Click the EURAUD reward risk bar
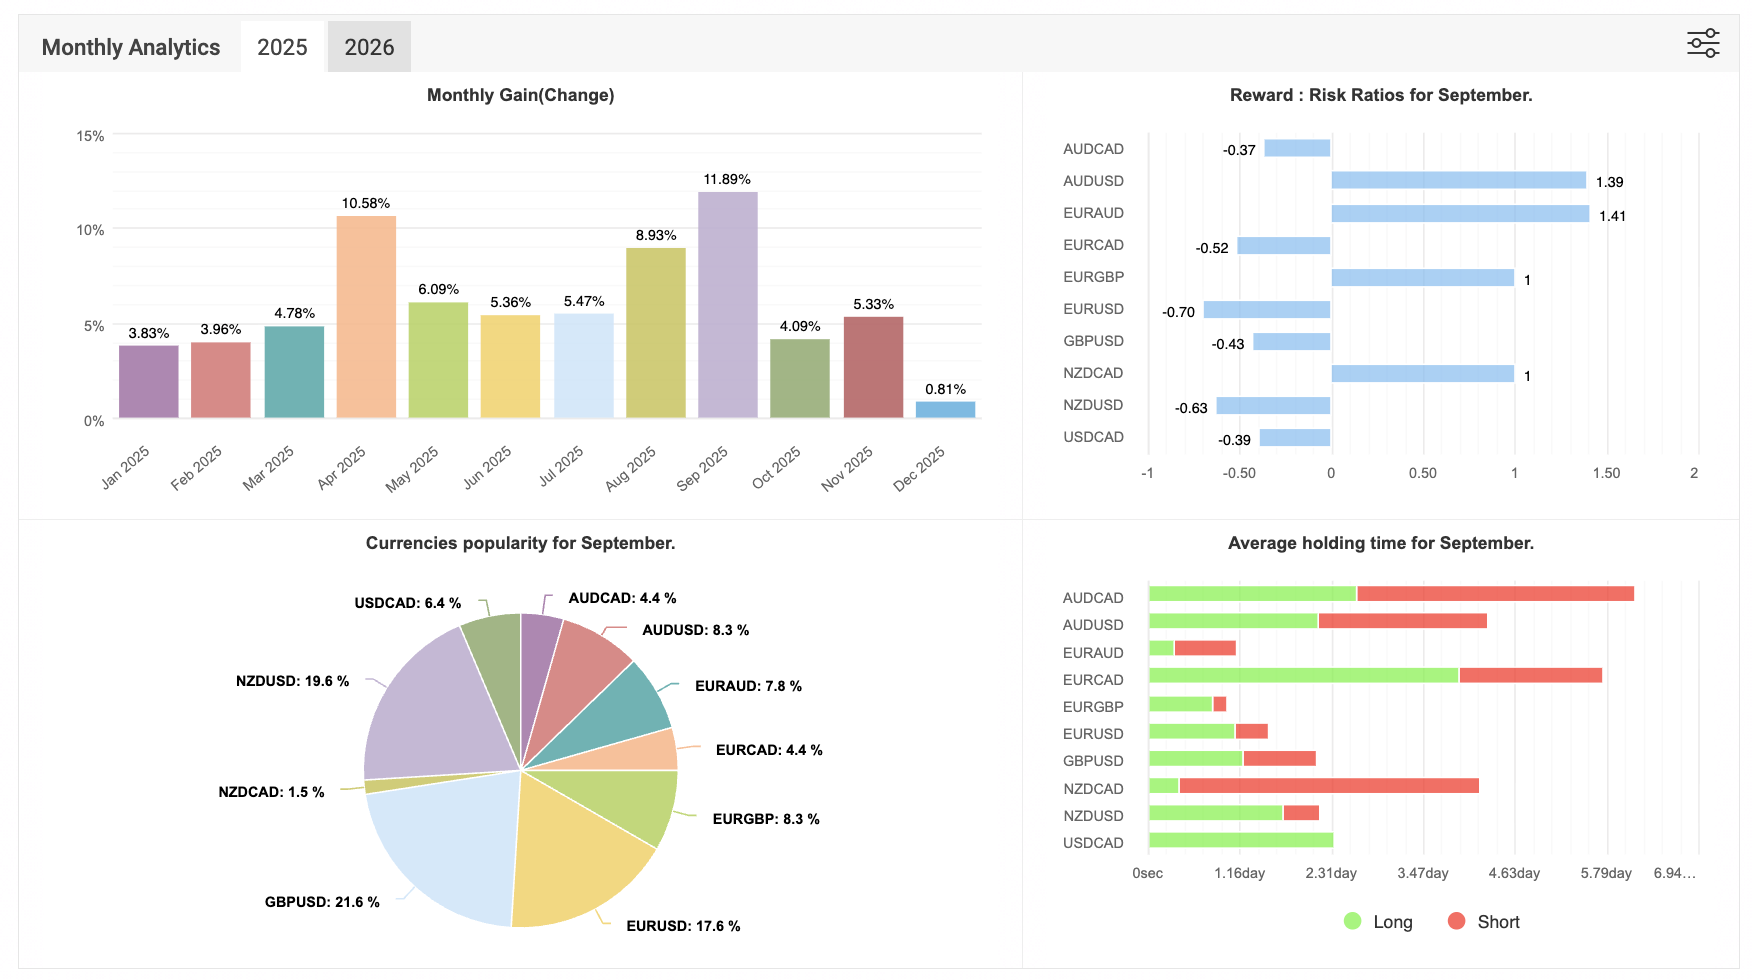Image resolution: width=1752 pixels, height=980 pixels. point(1460,214)
